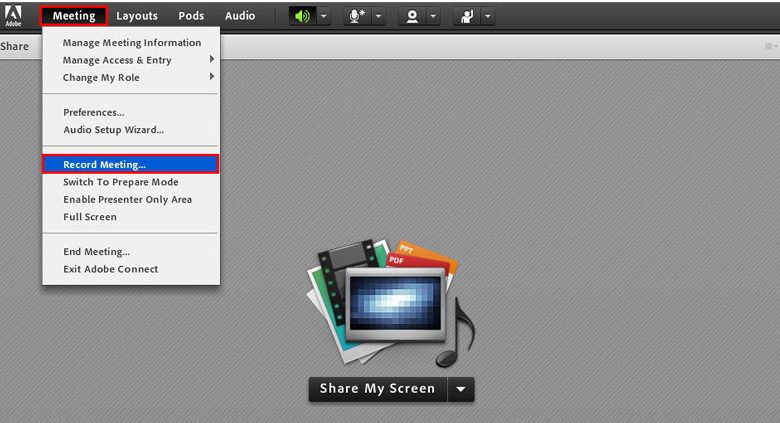Click the Share pod title label

(14, 46)
